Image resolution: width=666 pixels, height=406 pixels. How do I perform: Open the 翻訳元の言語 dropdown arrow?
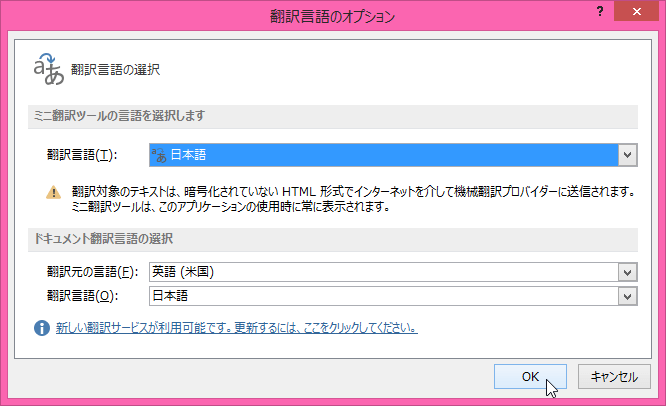click(627, 272)
